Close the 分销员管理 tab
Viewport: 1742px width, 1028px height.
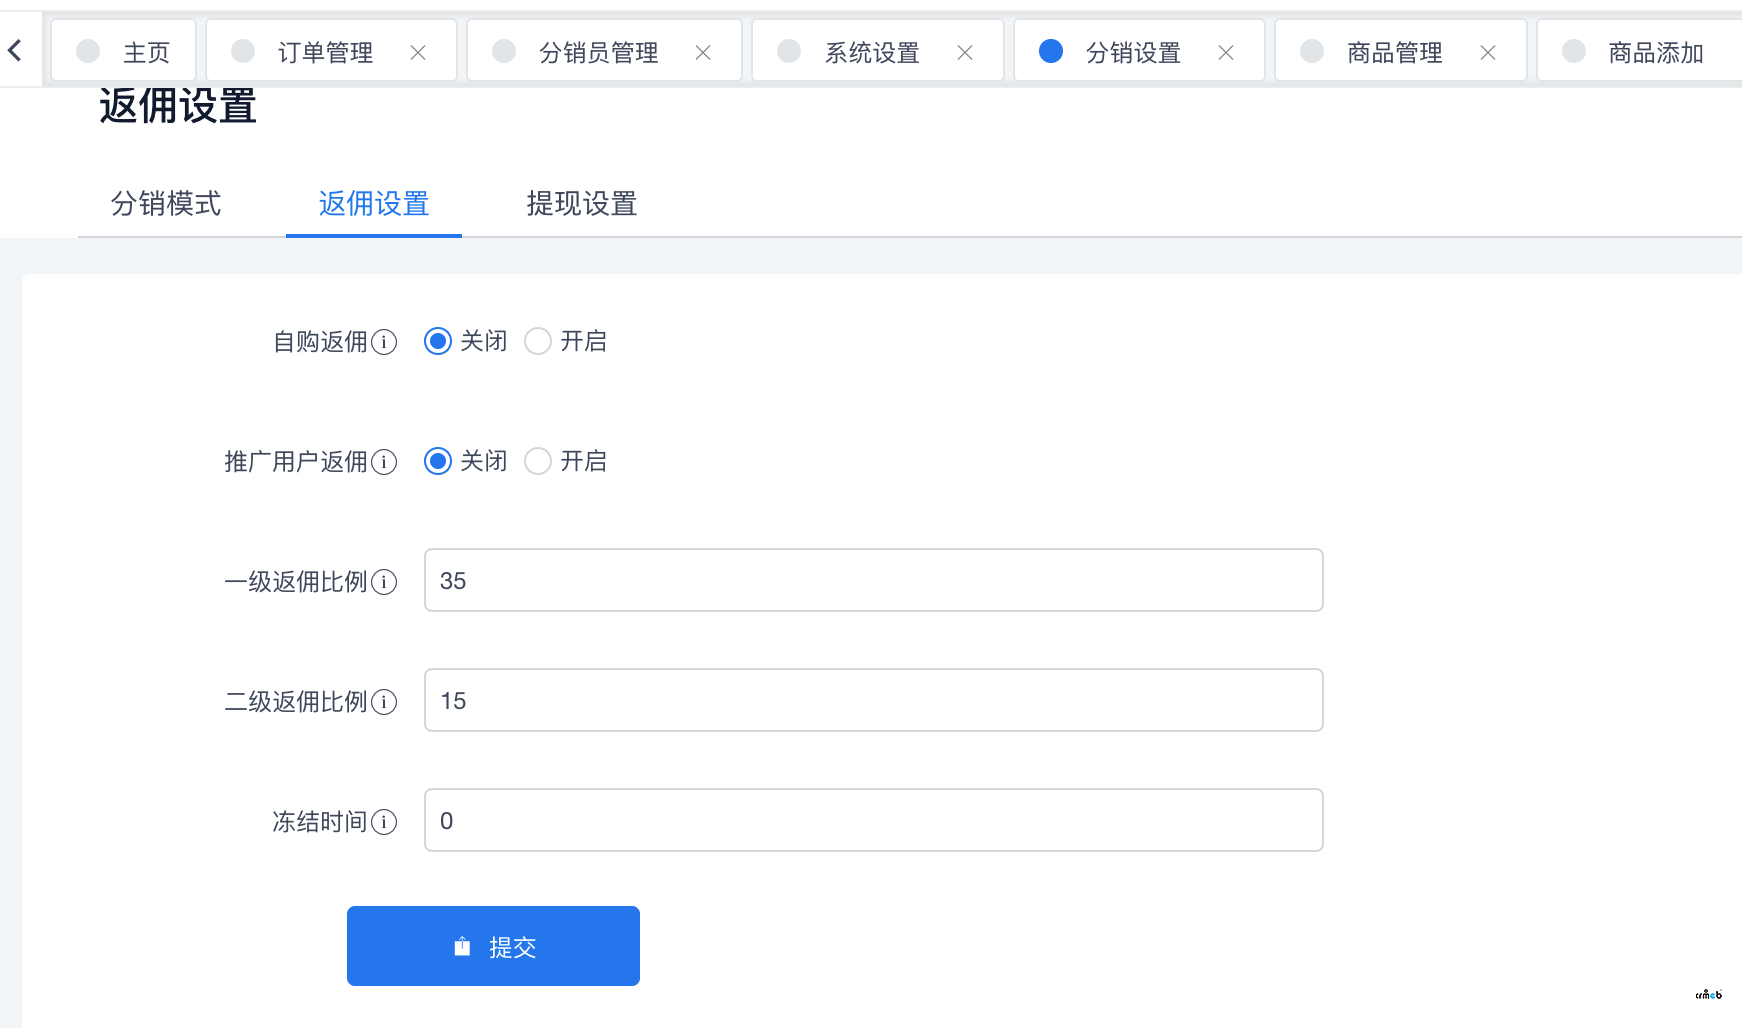(x=703, y=52)
